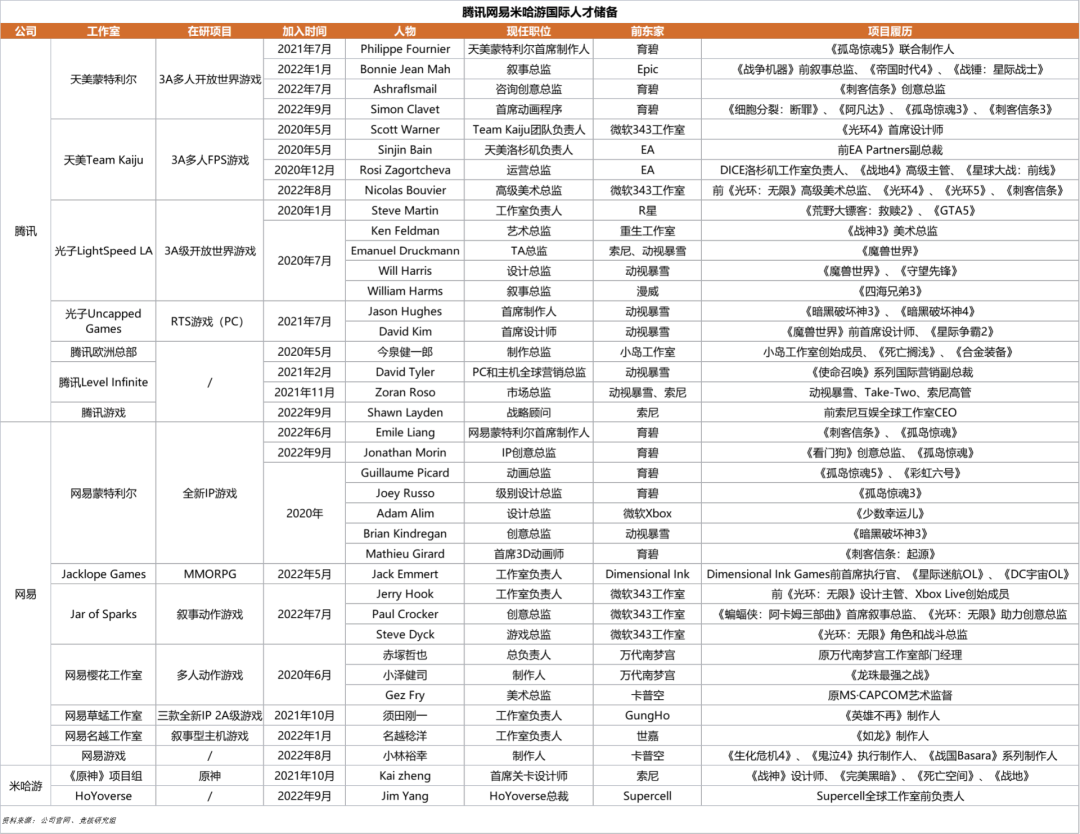Select the cell Philippe Fournier

pyautogui.click(x=405, y=49)
